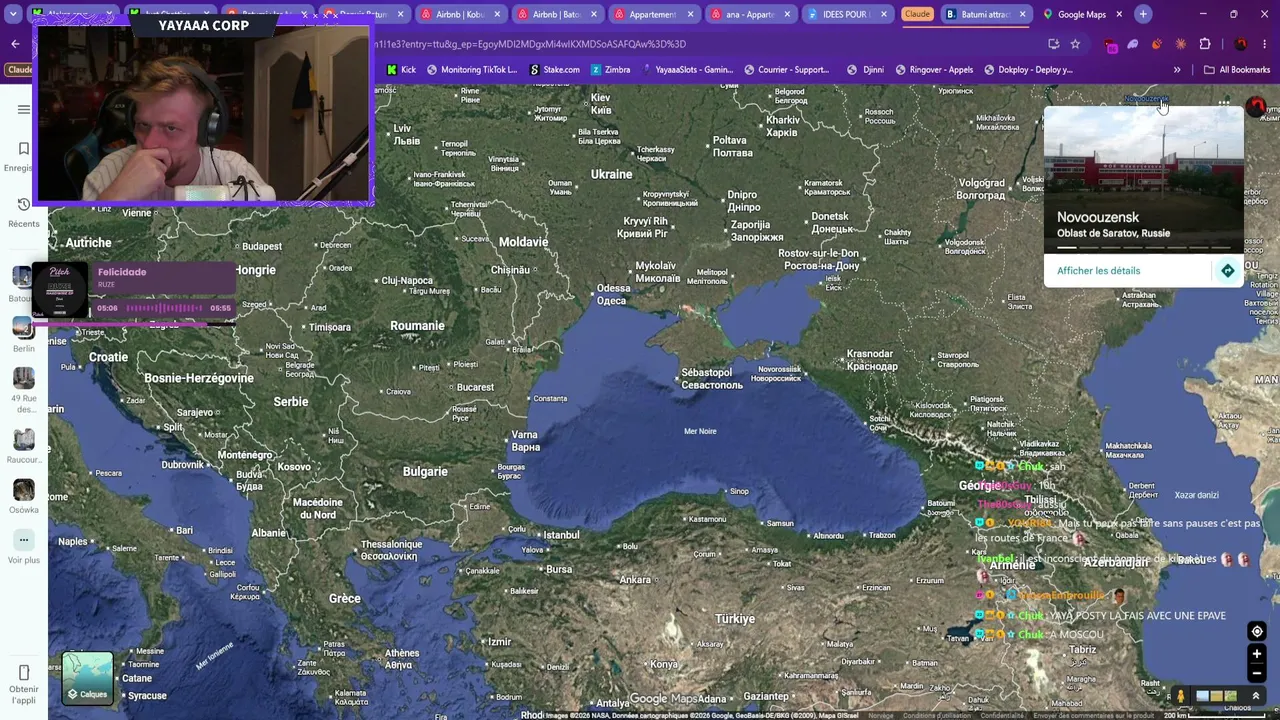This screenshot has width=1280, height=720.
Task: Select the first imagery thumbnail in strip
Action: pyautogui.click(x=1203, y=696)
